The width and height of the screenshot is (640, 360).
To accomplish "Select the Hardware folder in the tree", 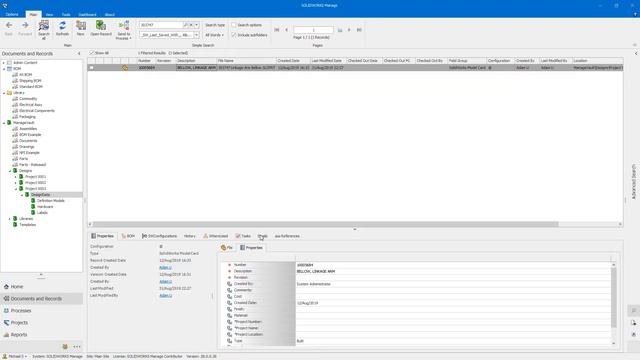I will pos(45,207).
